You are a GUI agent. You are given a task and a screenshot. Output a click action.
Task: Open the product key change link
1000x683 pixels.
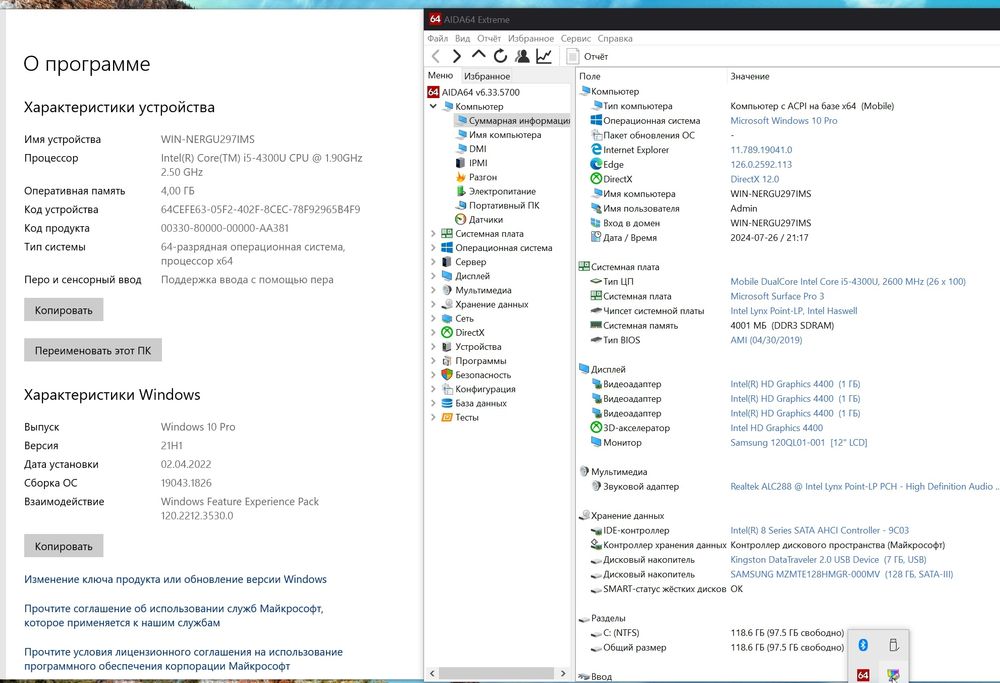click(x=175, y=579)
